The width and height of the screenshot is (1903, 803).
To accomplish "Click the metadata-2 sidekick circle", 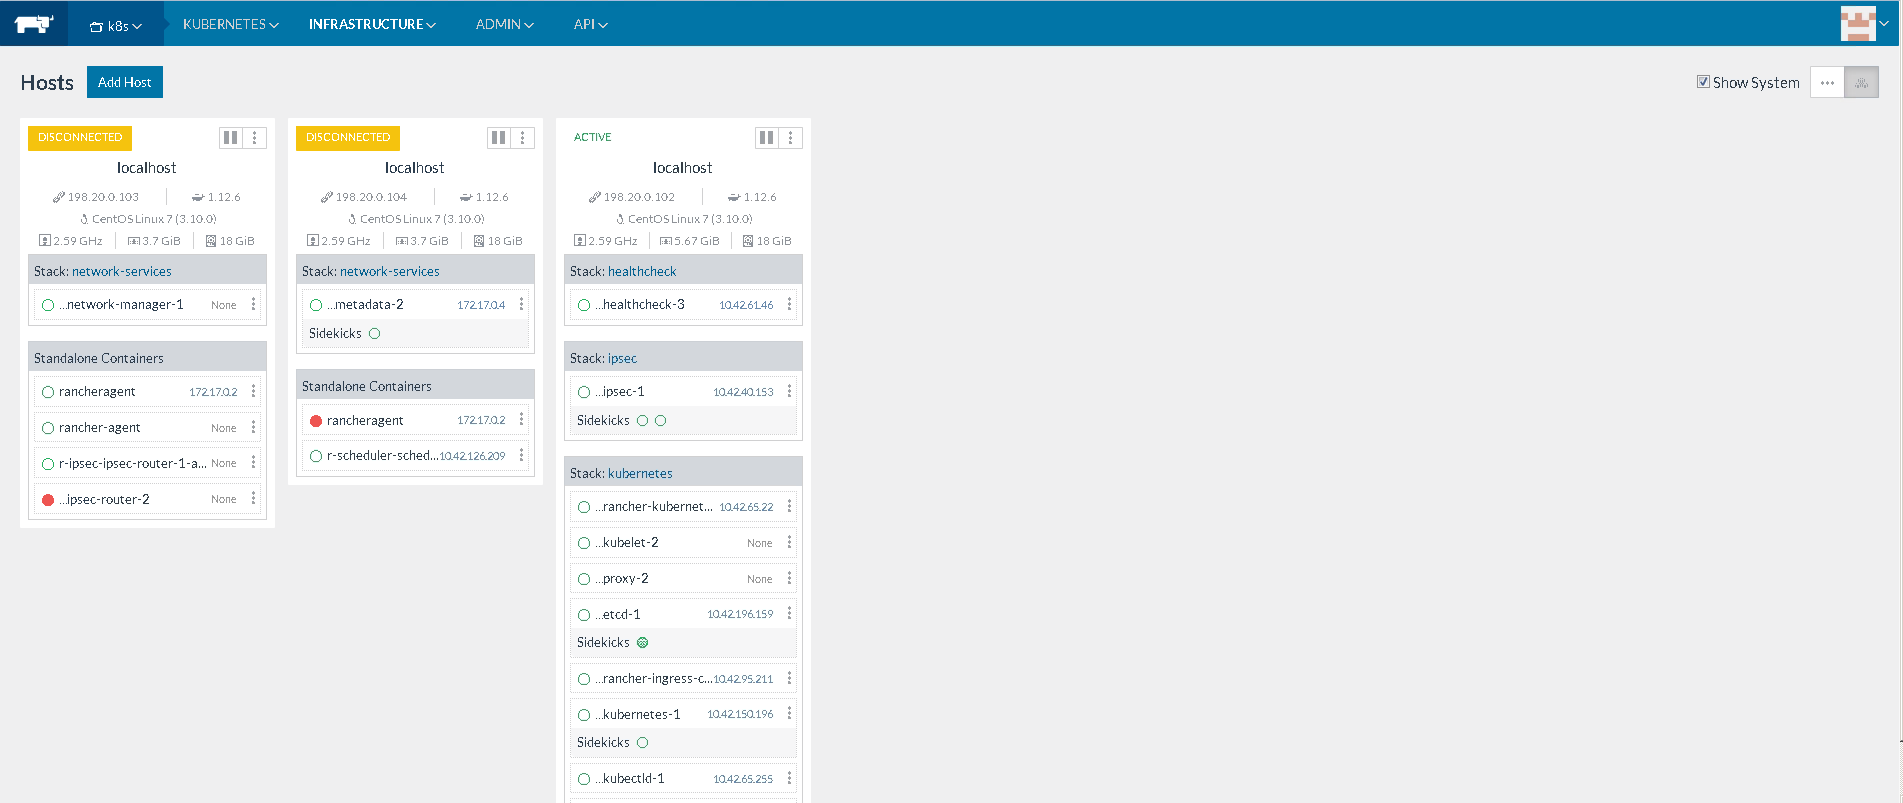I will tap(375, 334).
